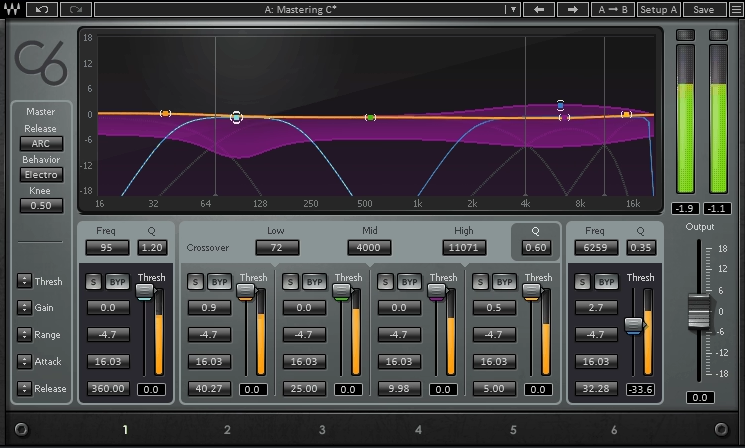Redo the last undone change
Image resolution: width=745 pixels, height=448 pixels.
(76, 10)
